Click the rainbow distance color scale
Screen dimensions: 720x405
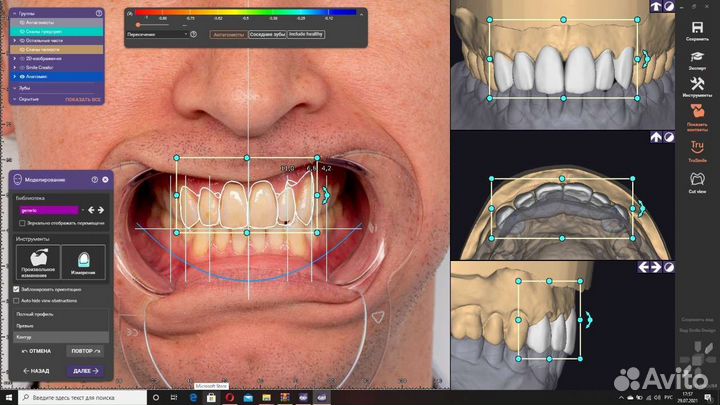tap(245, 14)
